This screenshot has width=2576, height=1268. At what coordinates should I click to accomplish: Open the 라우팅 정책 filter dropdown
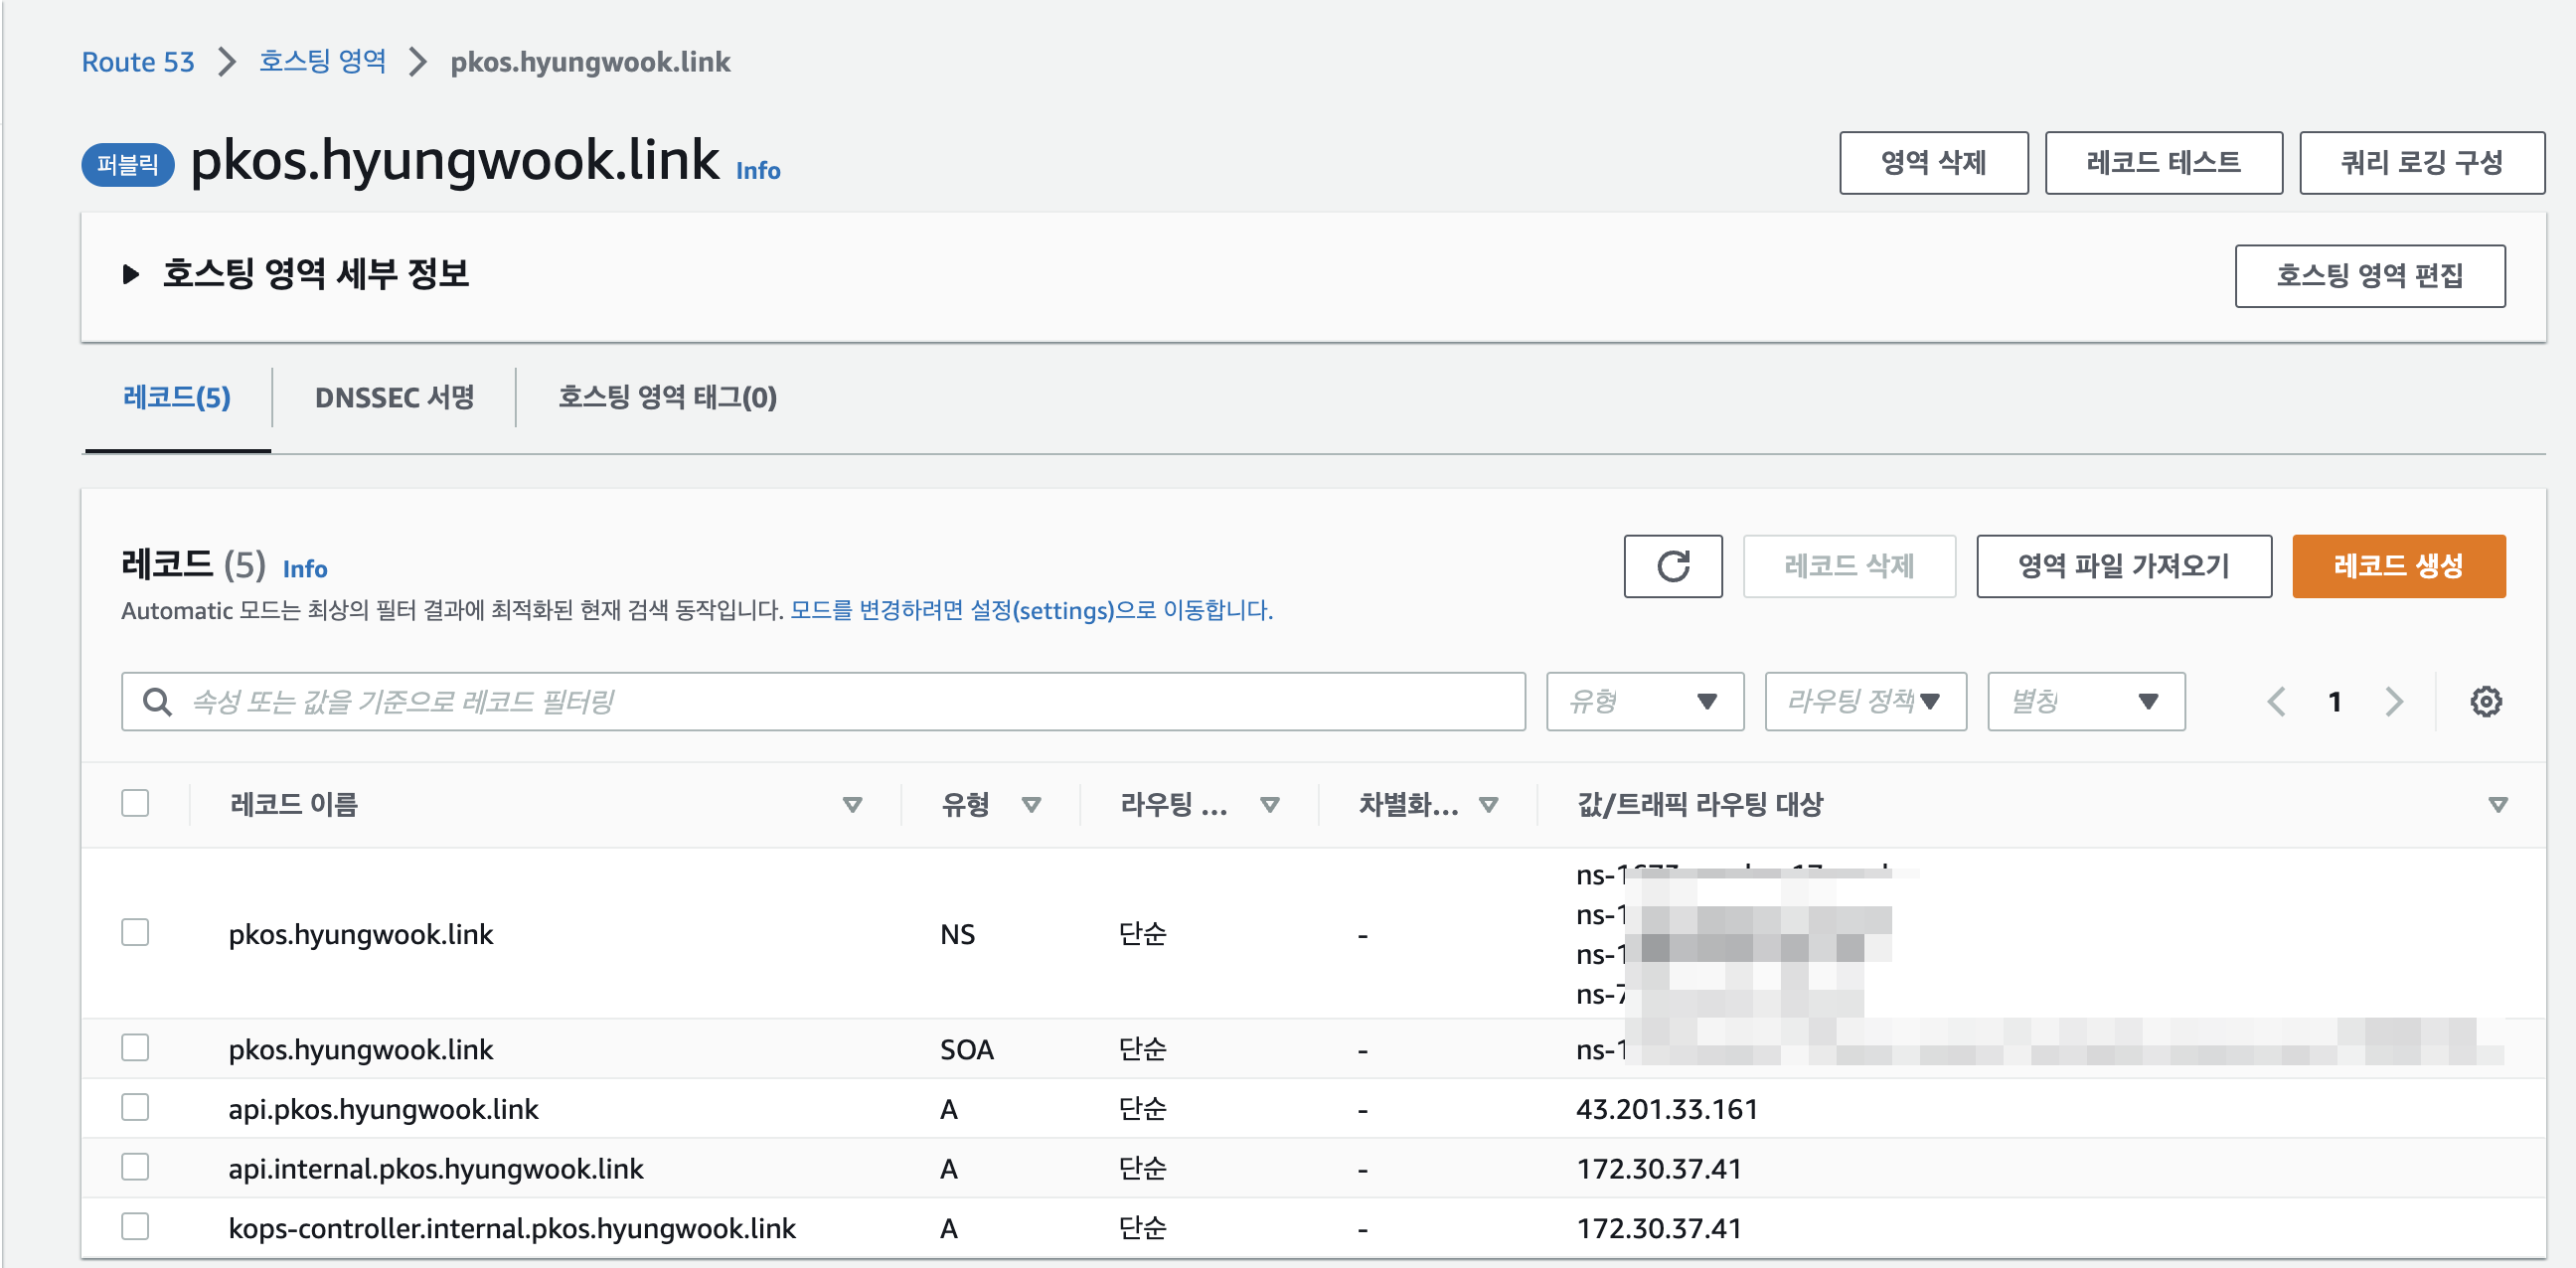pyautogui.click(x=1865, y=701)
